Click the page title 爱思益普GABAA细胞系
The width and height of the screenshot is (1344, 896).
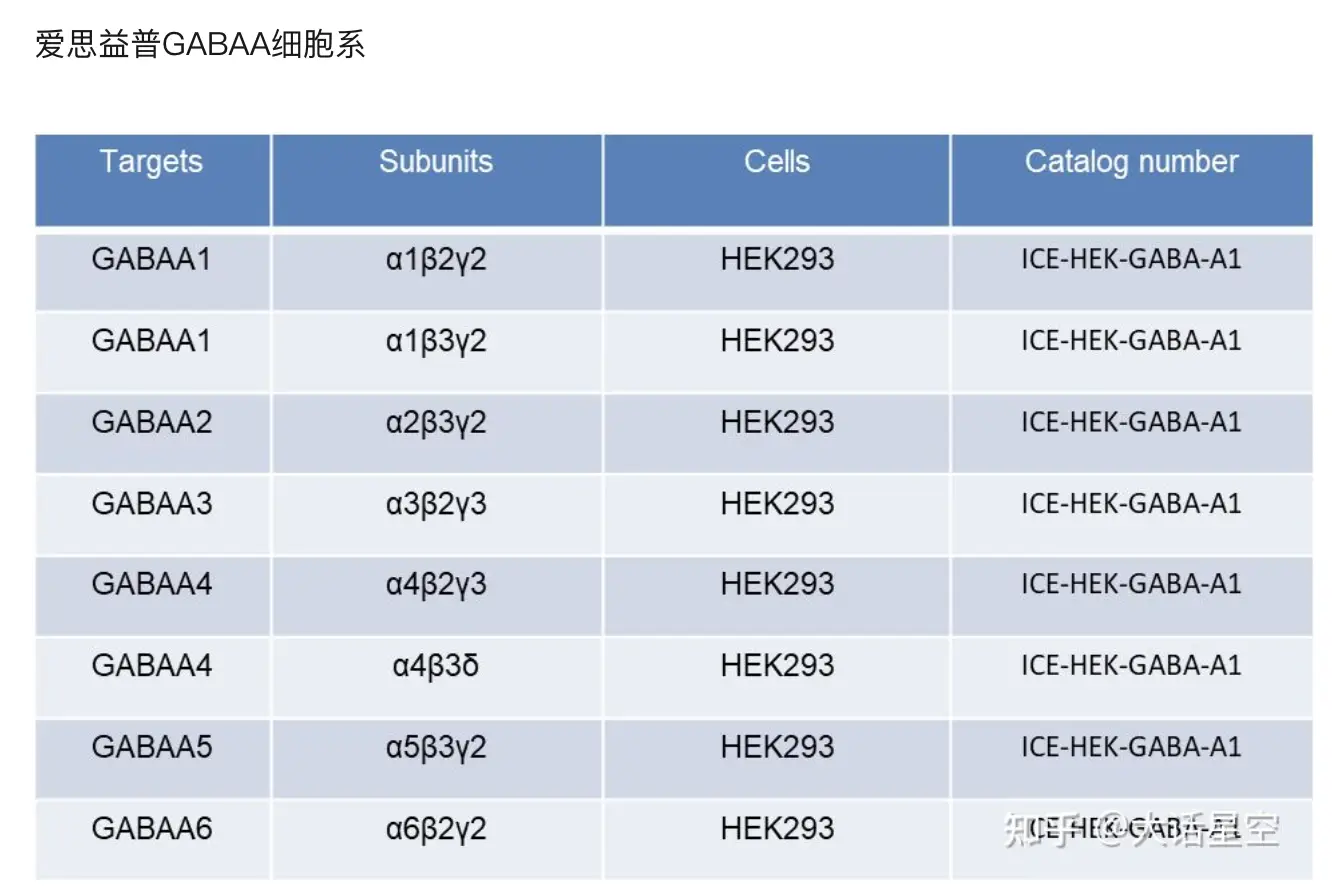point(201,45)
